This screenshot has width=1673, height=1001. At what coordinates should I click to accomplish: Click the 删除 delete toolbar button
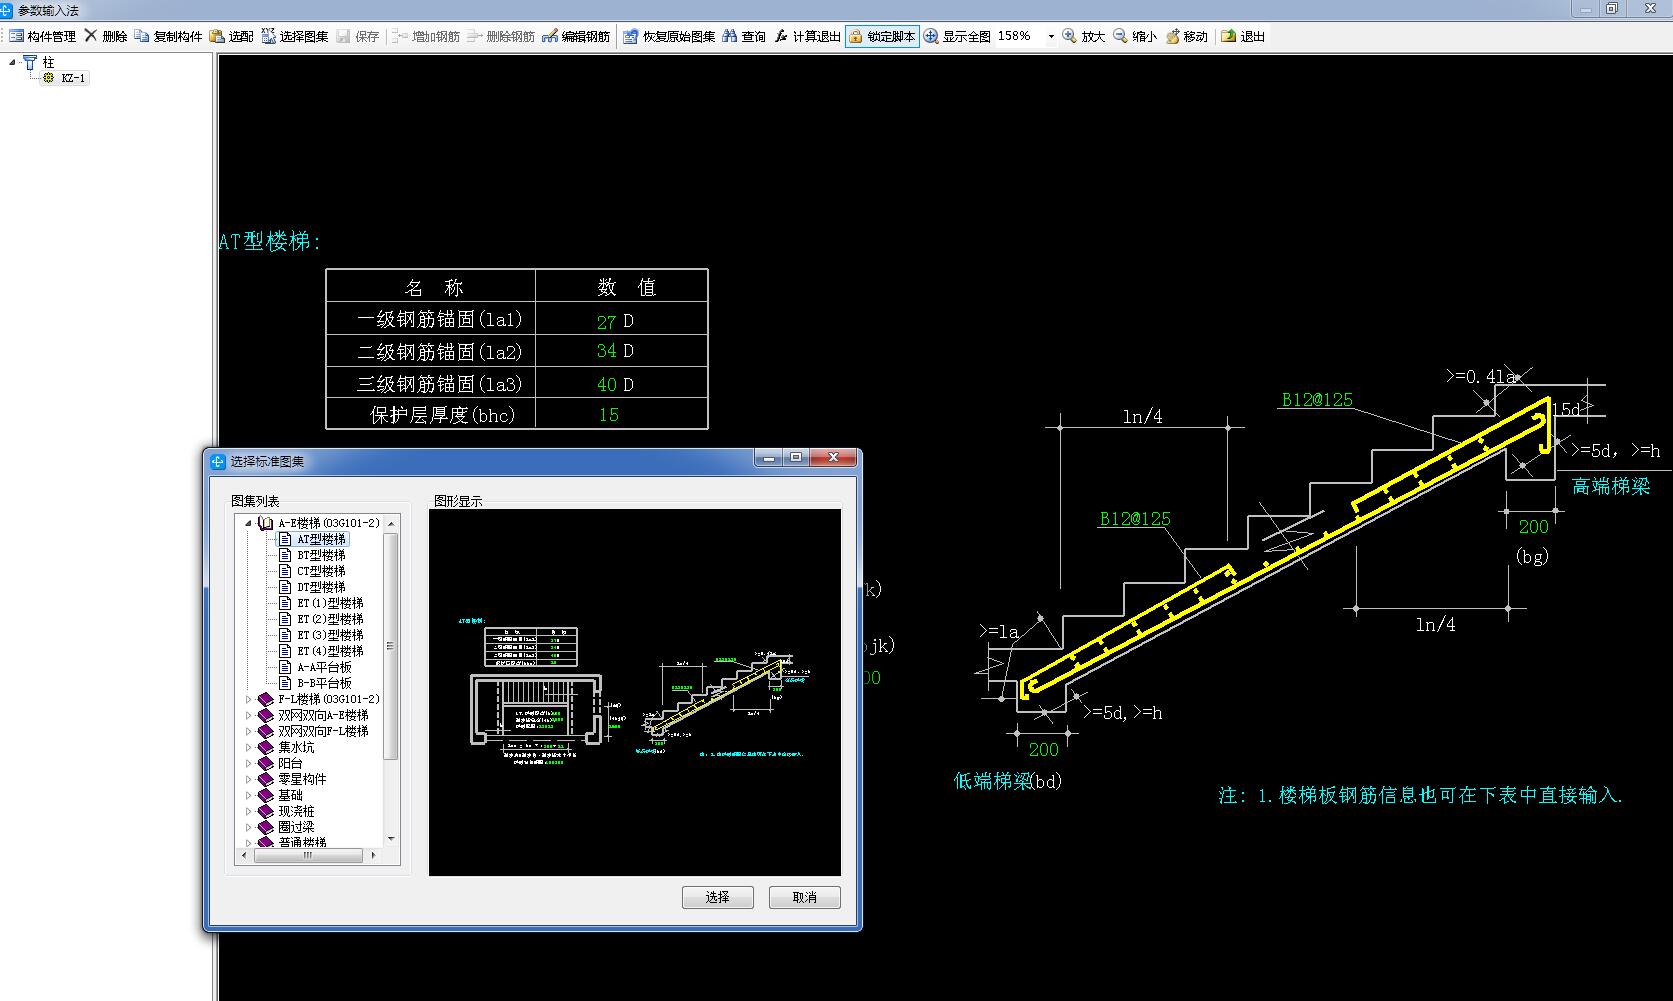coord(106,36)
